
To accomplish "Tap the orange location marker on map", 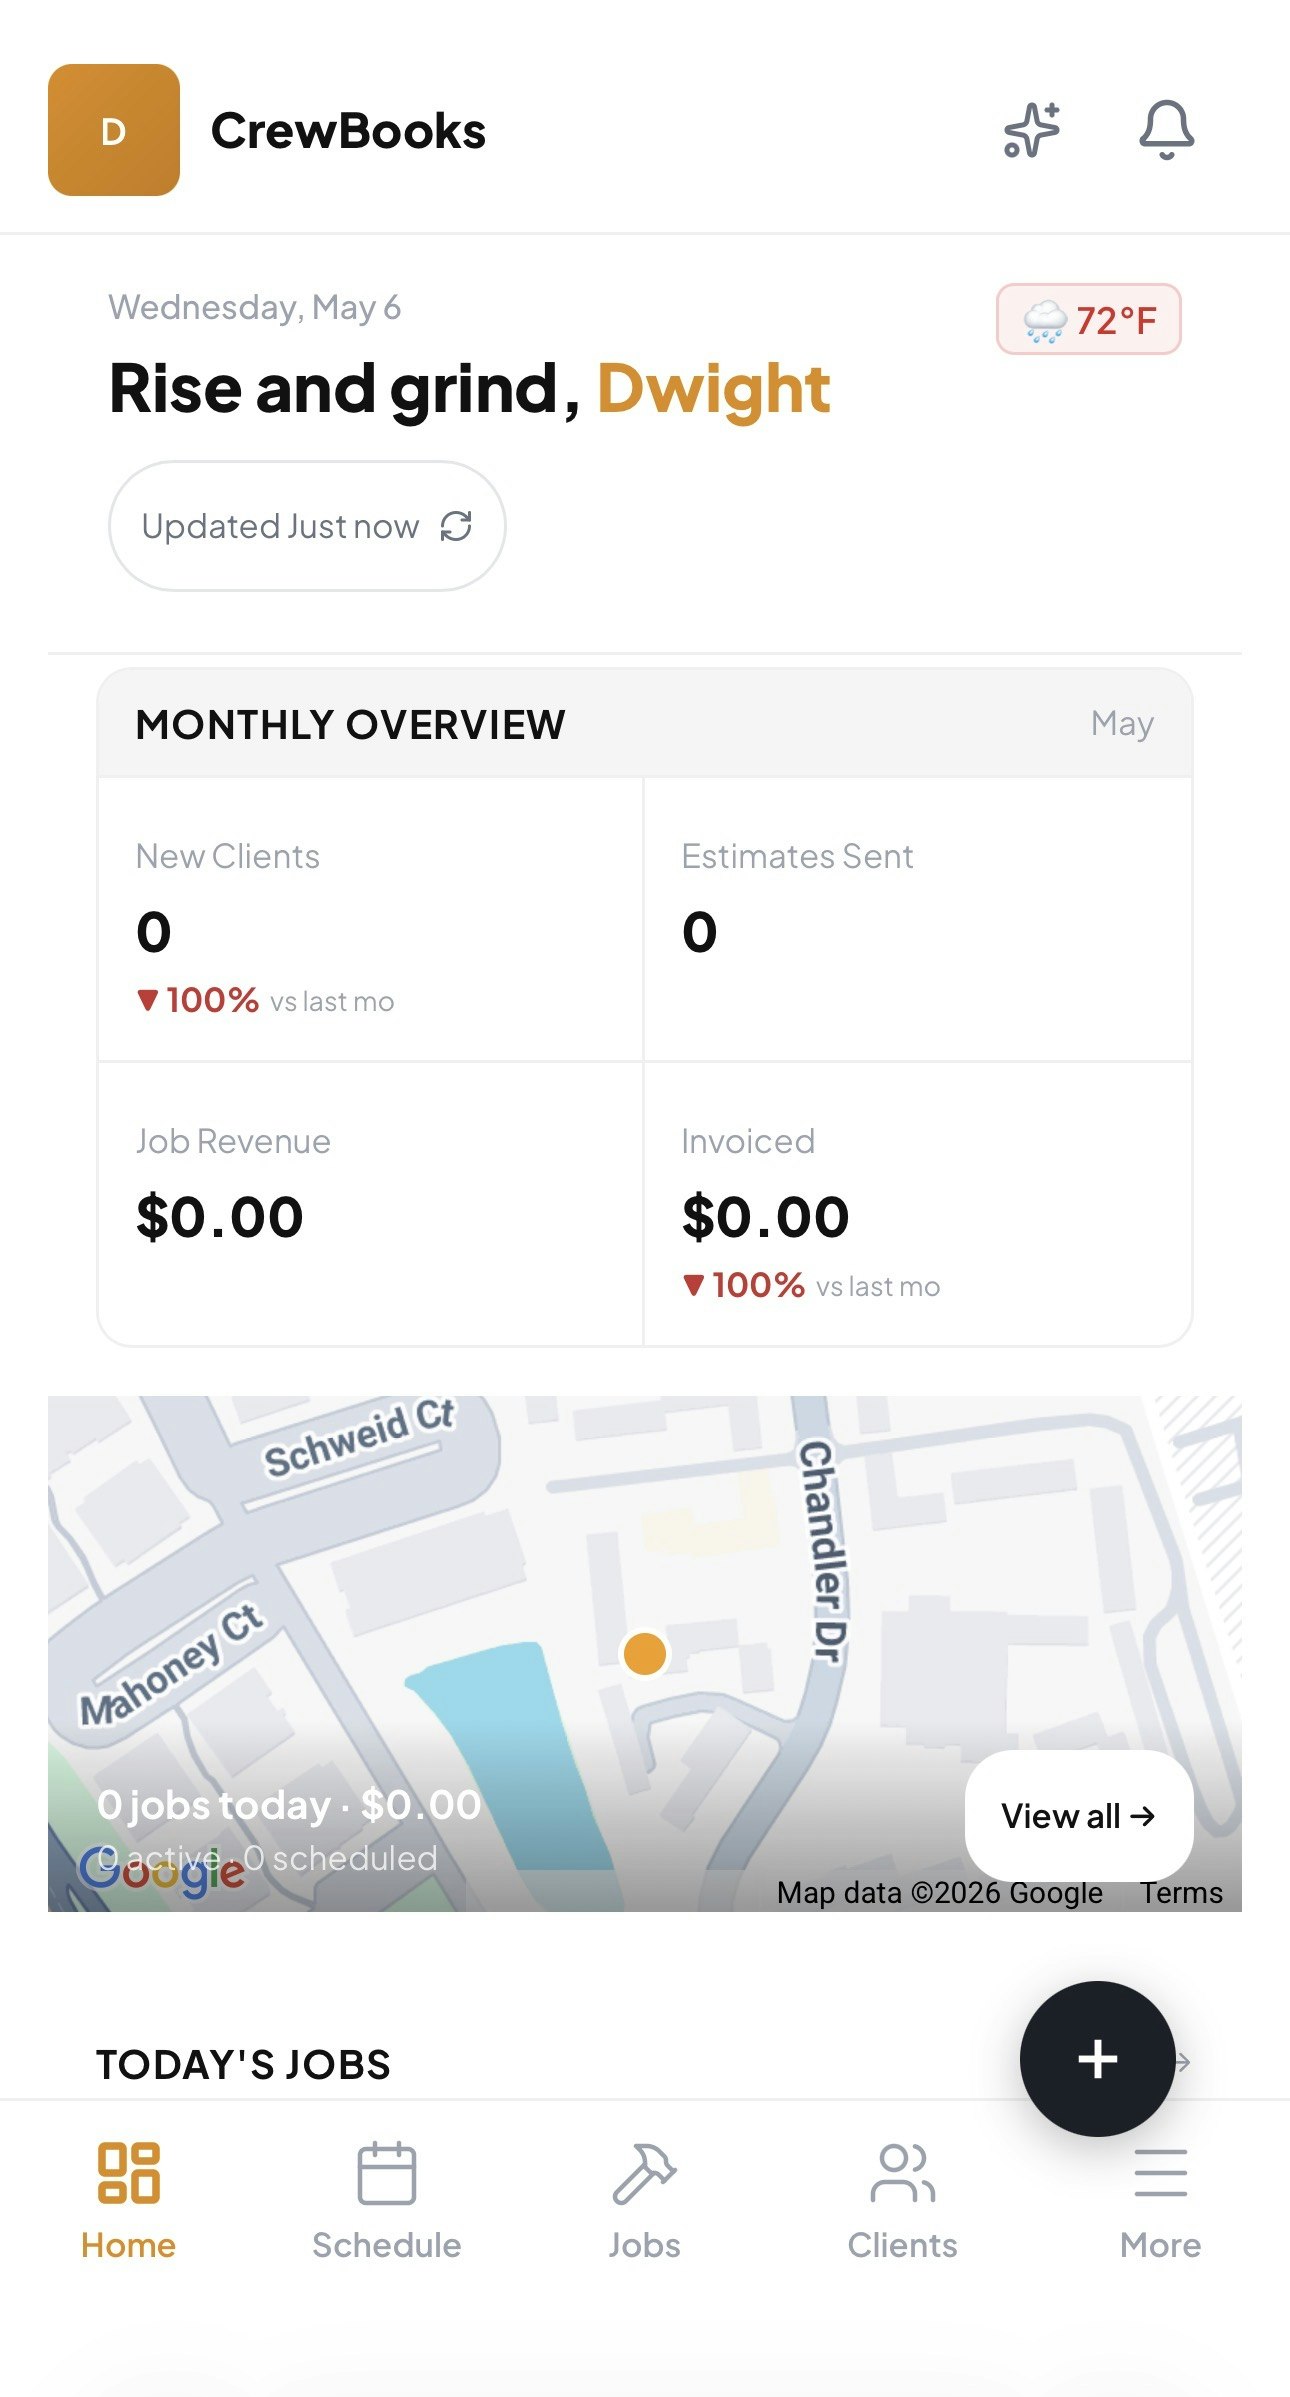I will tap(645, 1653).
